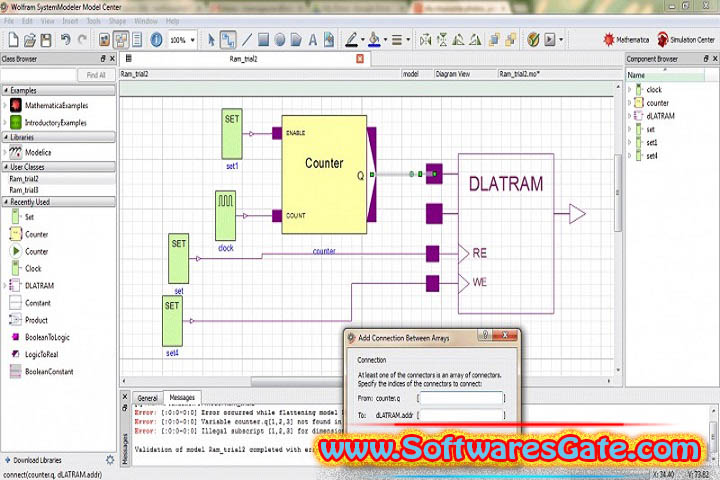The width and height of the screenshot is (720, 480).
Task: Click the fill color bucket icon
Action: (x=374, y=40)
